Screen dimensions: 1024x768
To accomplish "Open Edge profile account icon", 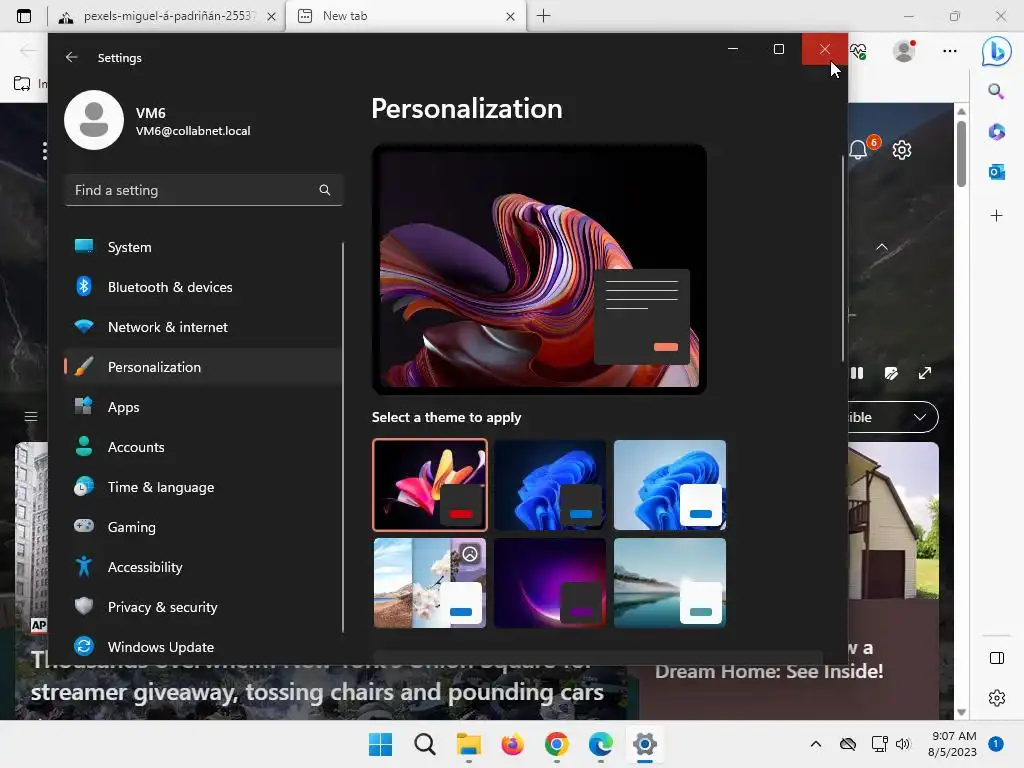I will coord(904,50).
